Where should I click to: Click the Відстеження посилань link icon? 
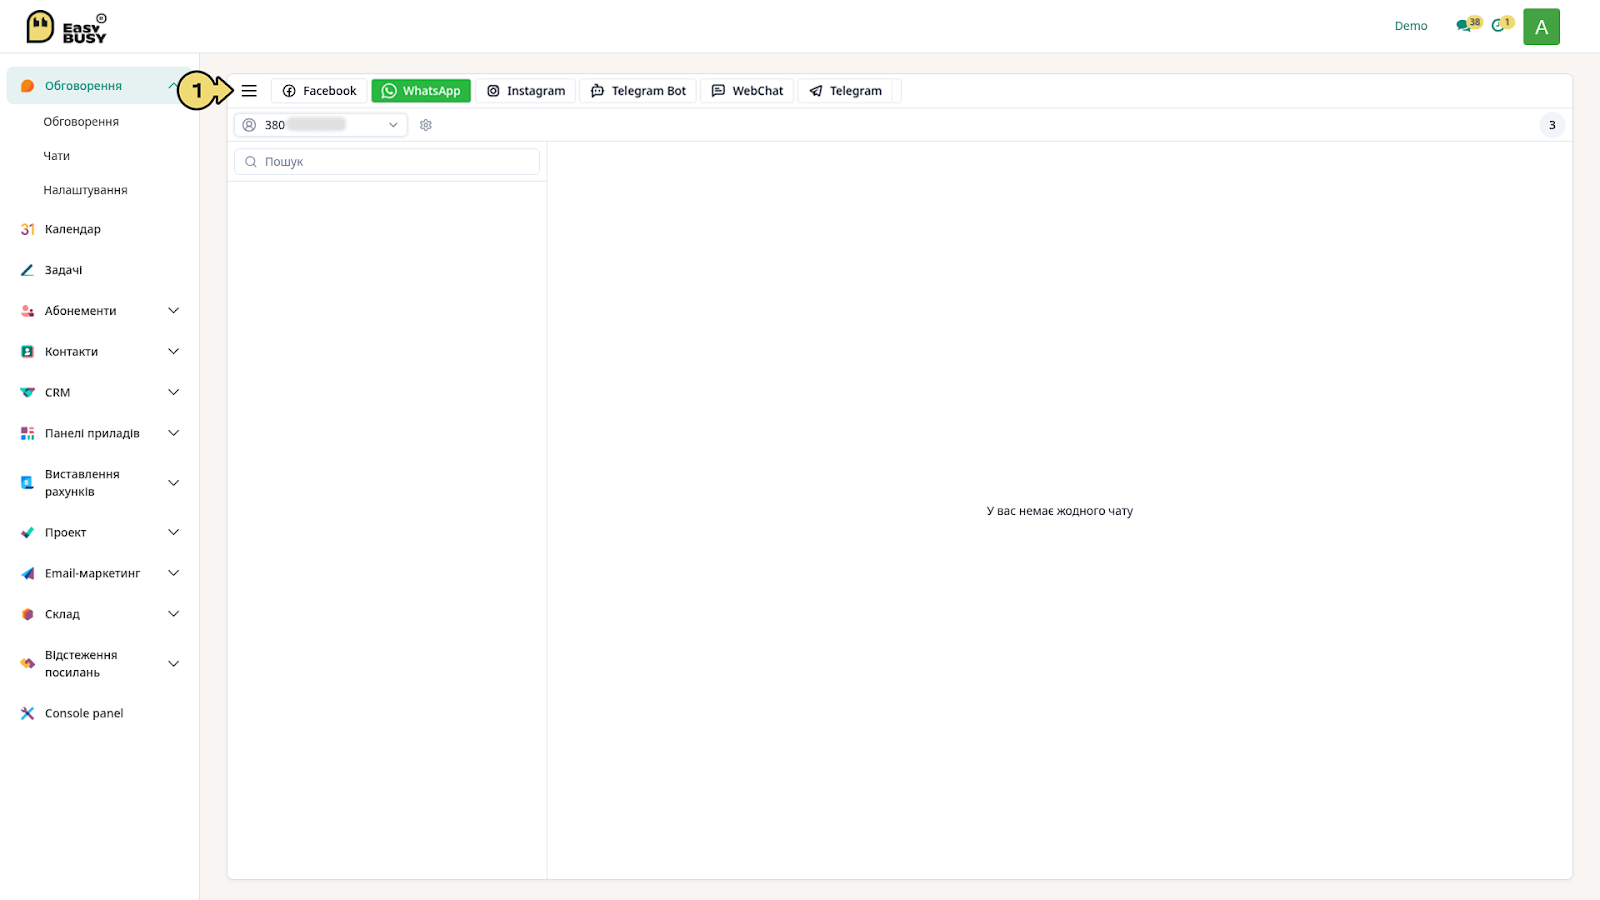(x=27, y=664)
